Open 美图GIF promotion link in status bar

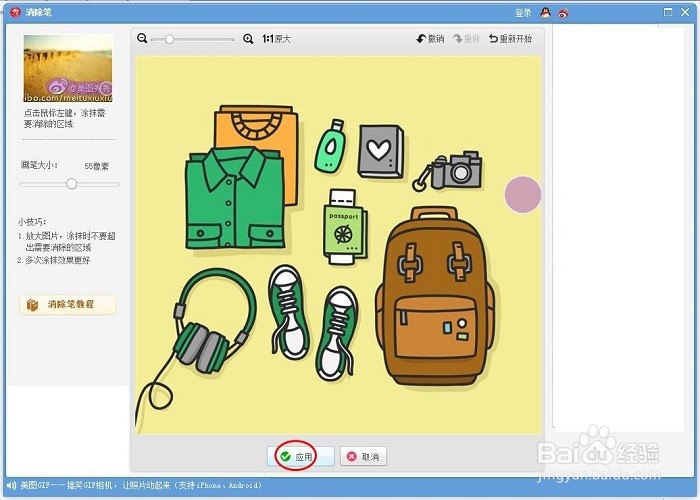(141, 485)
